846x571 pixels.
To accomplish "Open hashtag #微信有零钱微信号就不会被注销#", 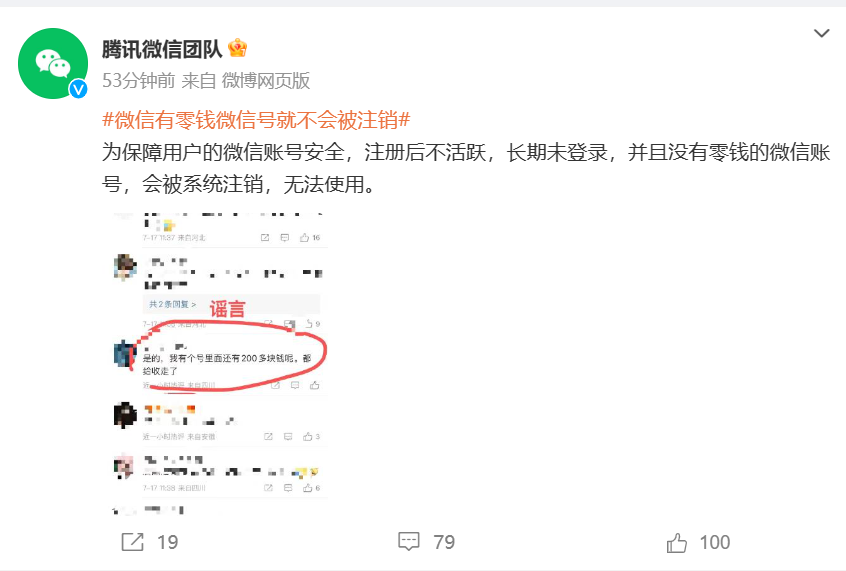I will pos(256,119).
